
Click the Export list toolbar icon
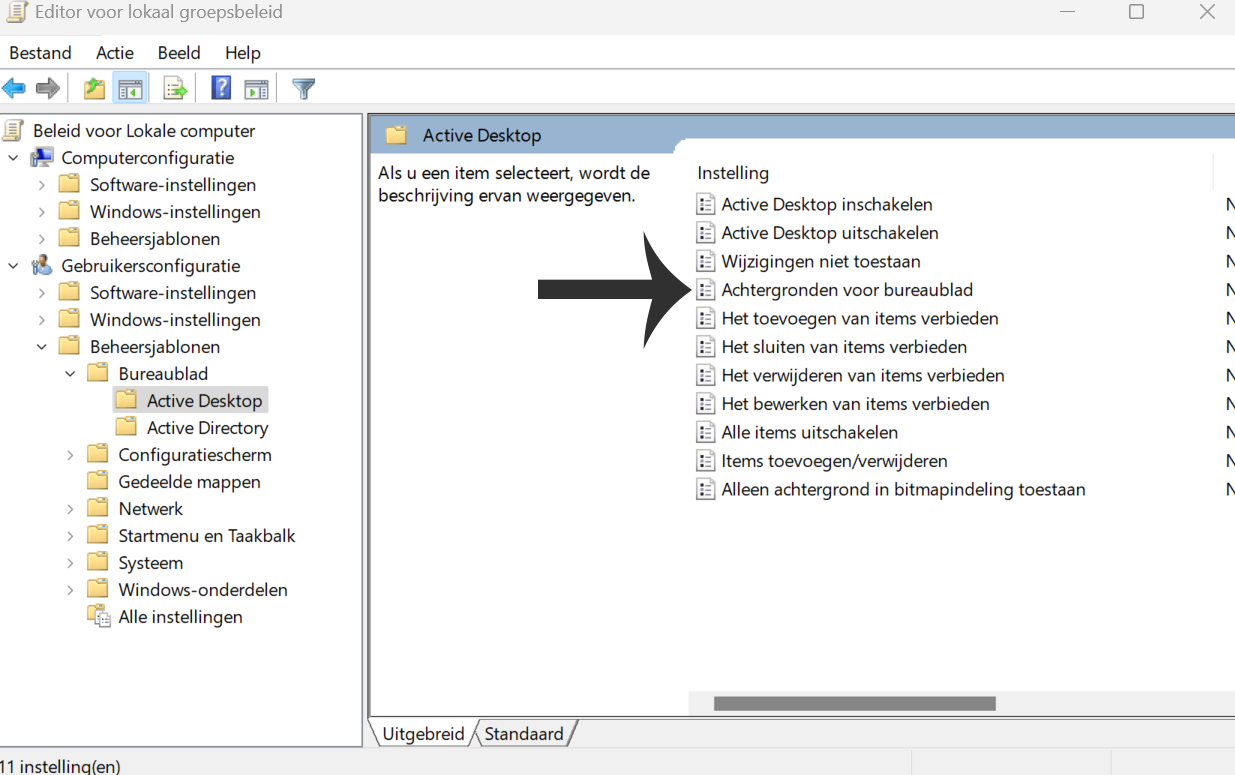175,89
